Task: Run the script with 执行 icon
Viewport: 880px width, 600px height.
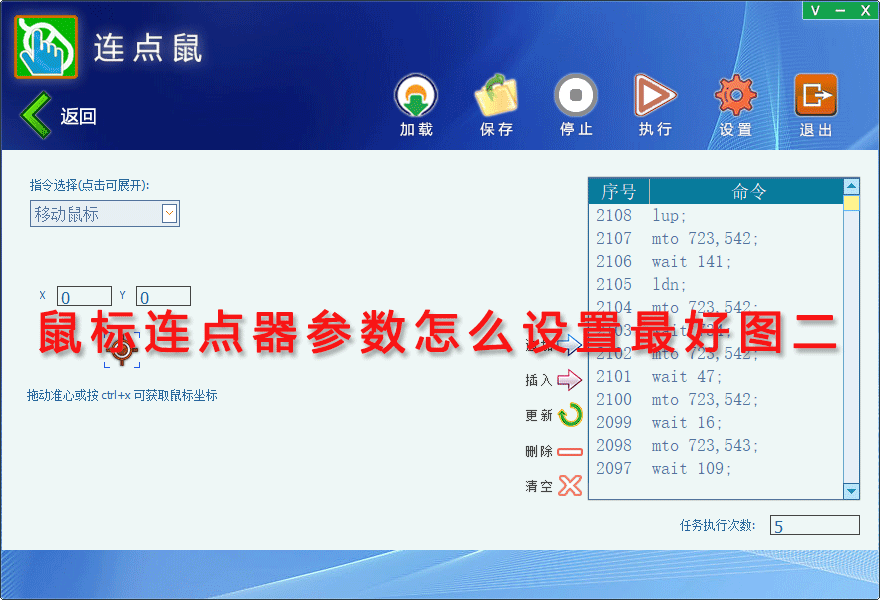Action: [x=655, y=95]
